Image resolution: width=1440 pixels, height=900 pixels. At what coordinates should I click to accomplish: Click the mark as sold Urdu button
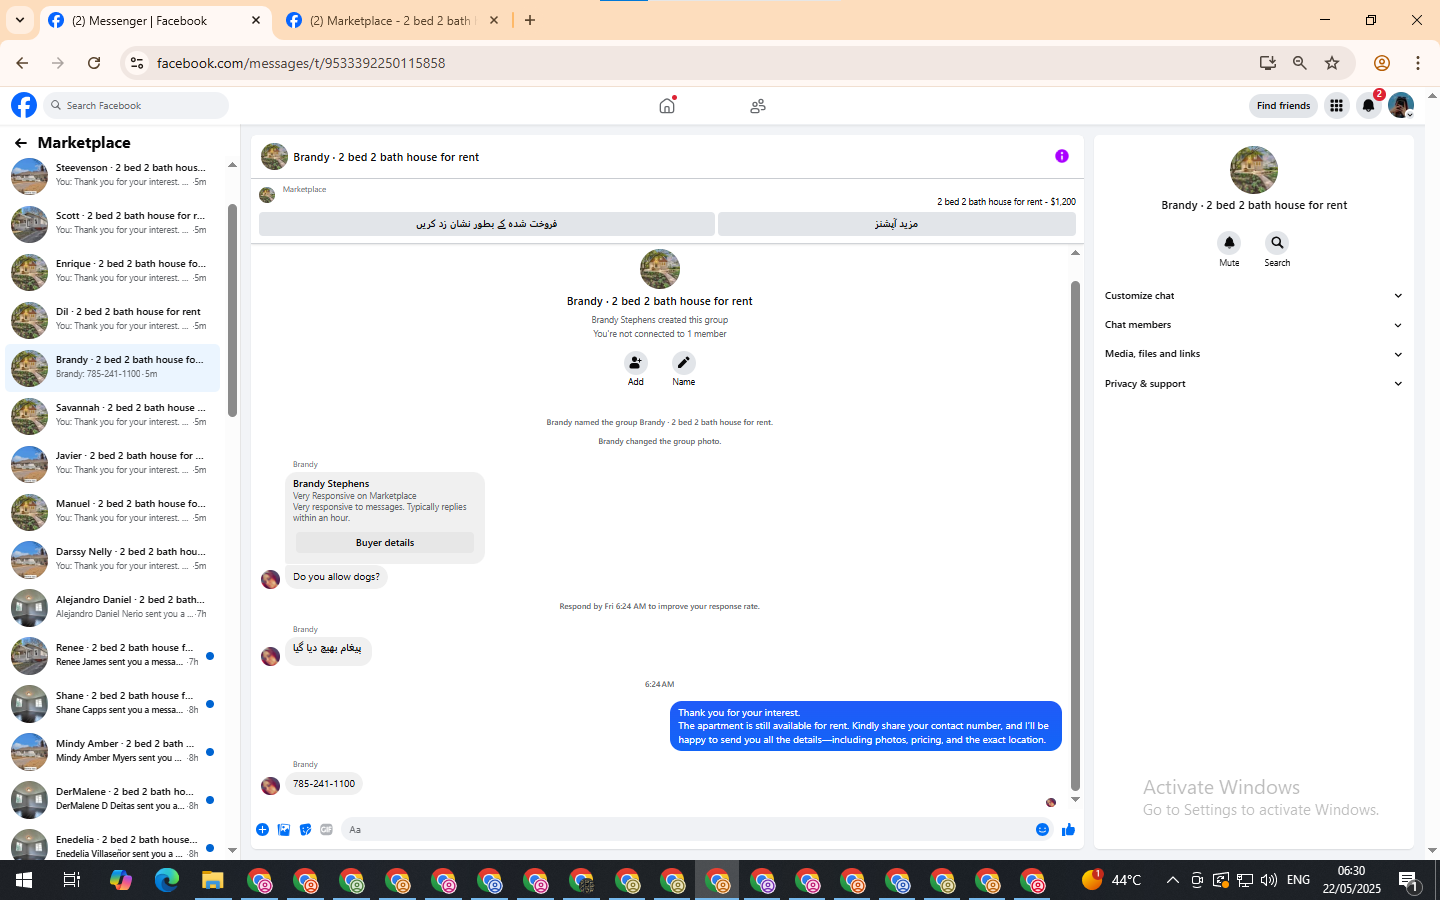click(x=487, y=224)
